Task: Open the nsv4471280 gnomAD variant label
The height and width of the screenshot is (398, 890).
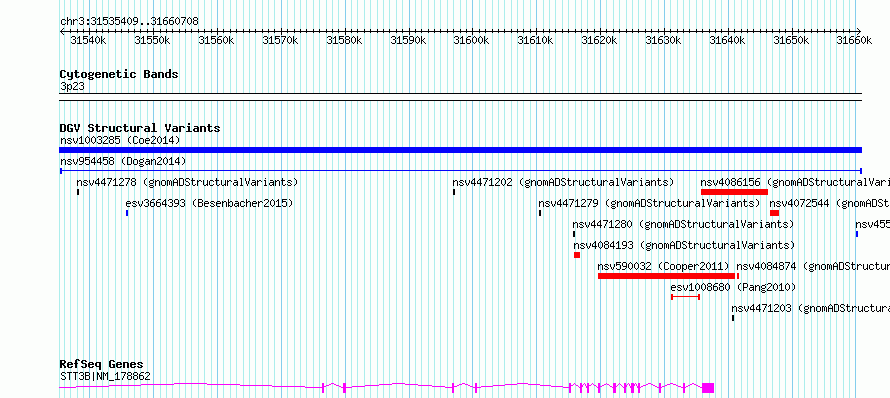Action: coord(683,224)
